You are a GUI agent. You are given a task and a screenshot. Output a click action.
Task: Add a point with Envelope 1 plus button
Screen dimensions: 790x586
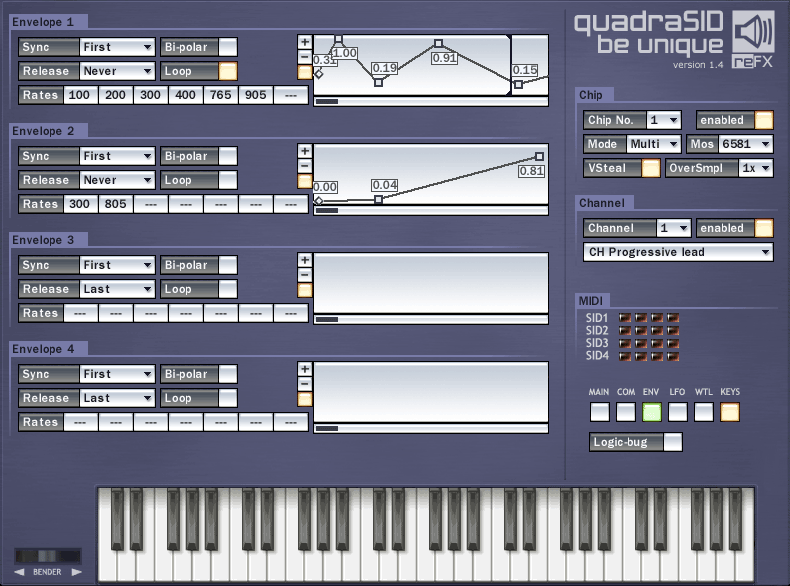305,42
